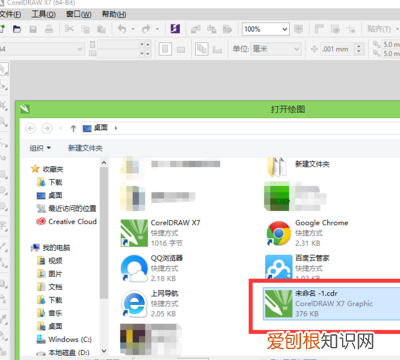
Task: Open the 文件 menu
Action: [x=10, y=14]
